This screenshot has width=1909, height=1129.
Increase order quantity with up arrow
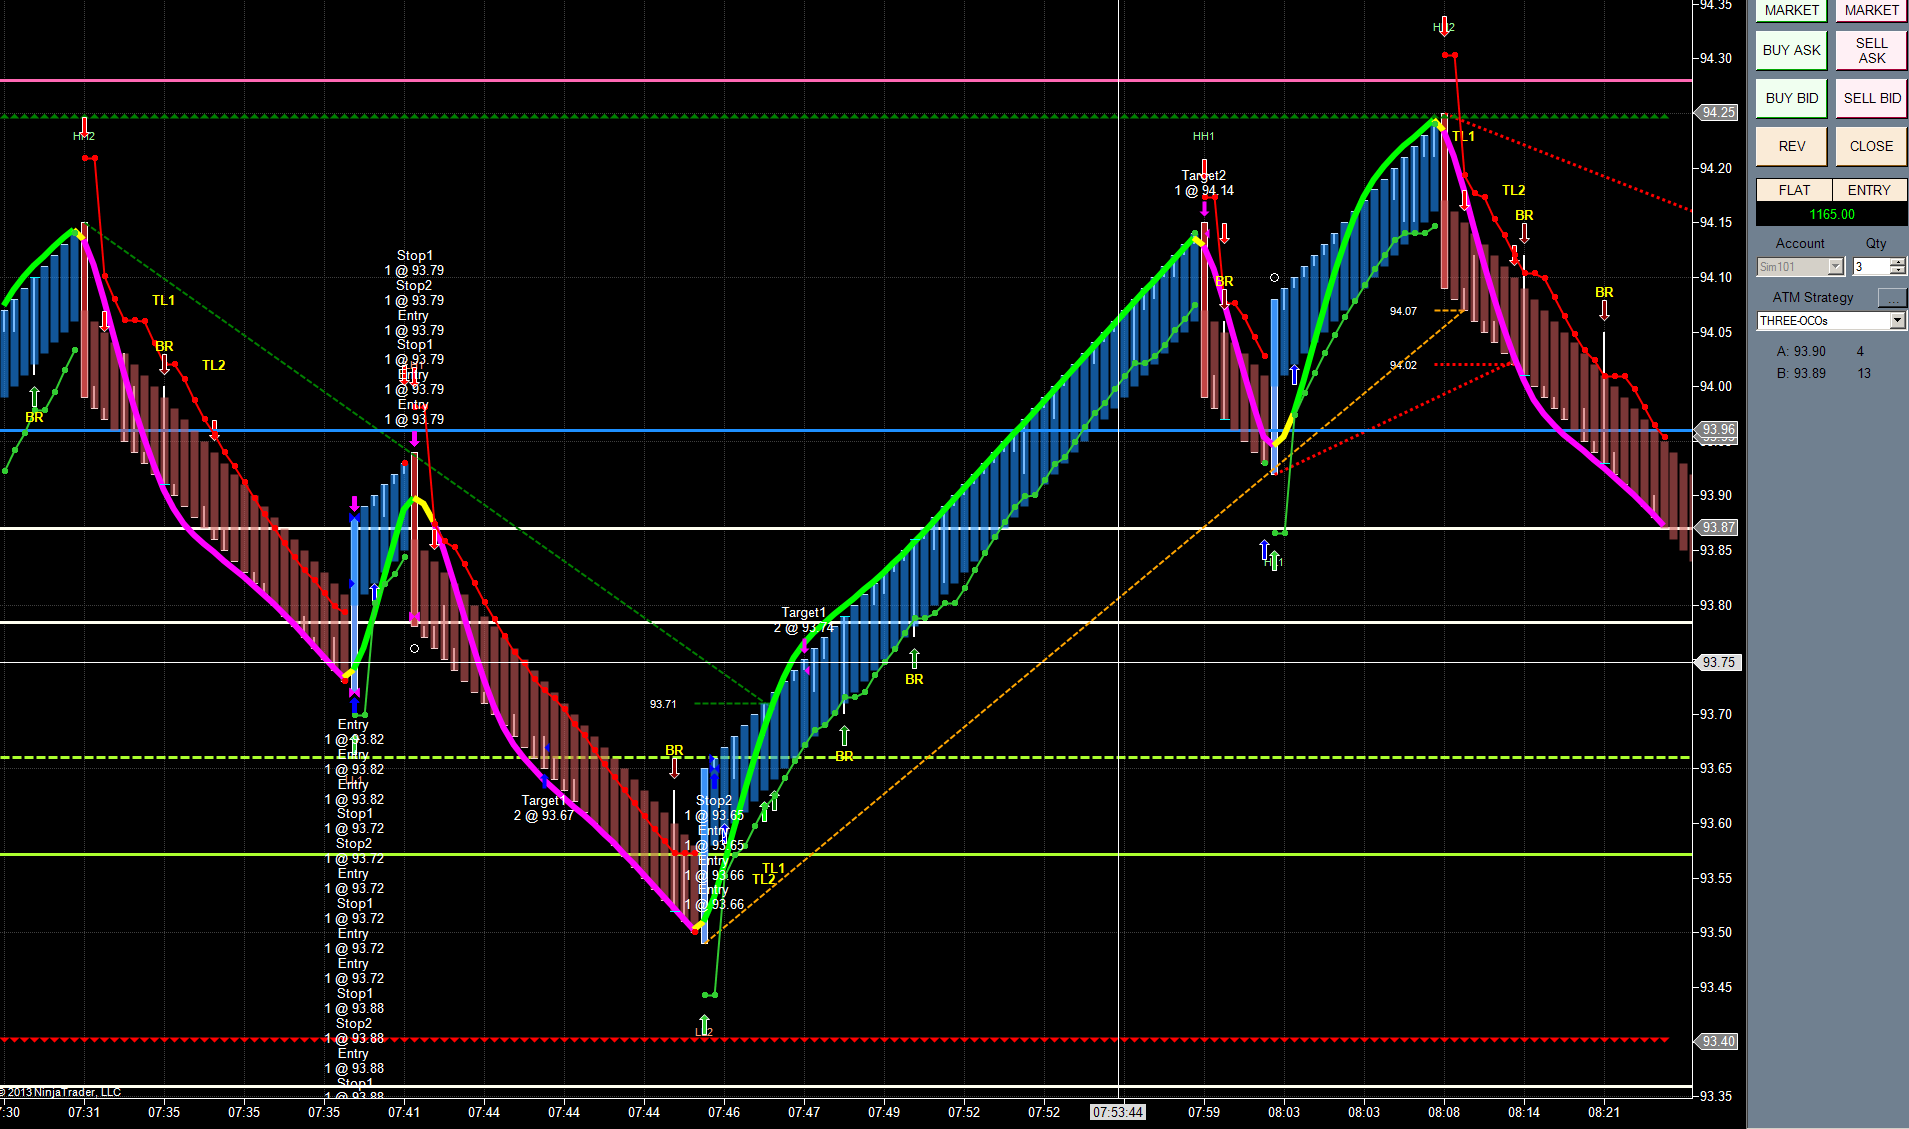[1898, 262]
